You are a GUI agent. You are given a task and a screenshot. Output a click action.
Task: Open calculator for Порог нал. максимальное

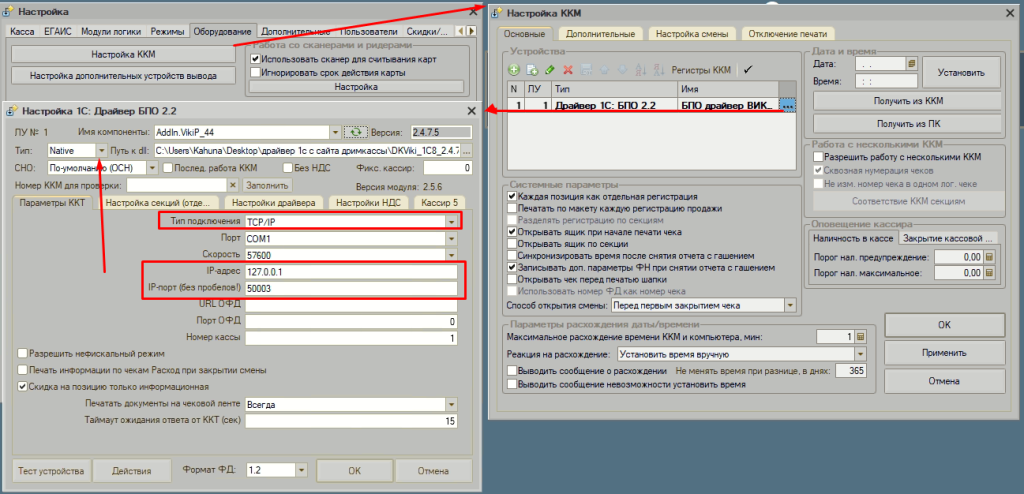click(989, 272)
